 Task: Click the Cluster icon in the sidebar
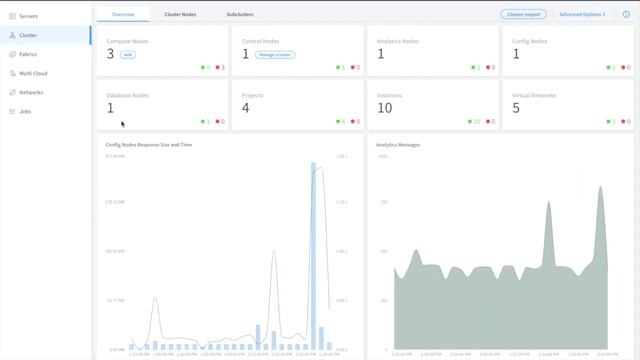12,35
